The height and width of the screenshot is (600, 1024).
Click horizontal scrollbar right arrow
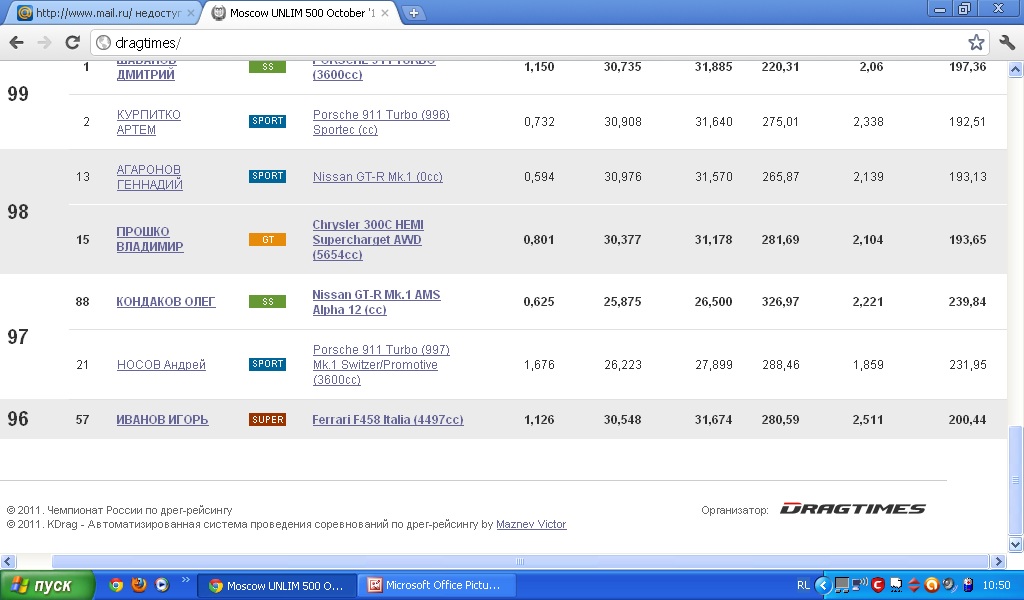click(x=998, y=561)
